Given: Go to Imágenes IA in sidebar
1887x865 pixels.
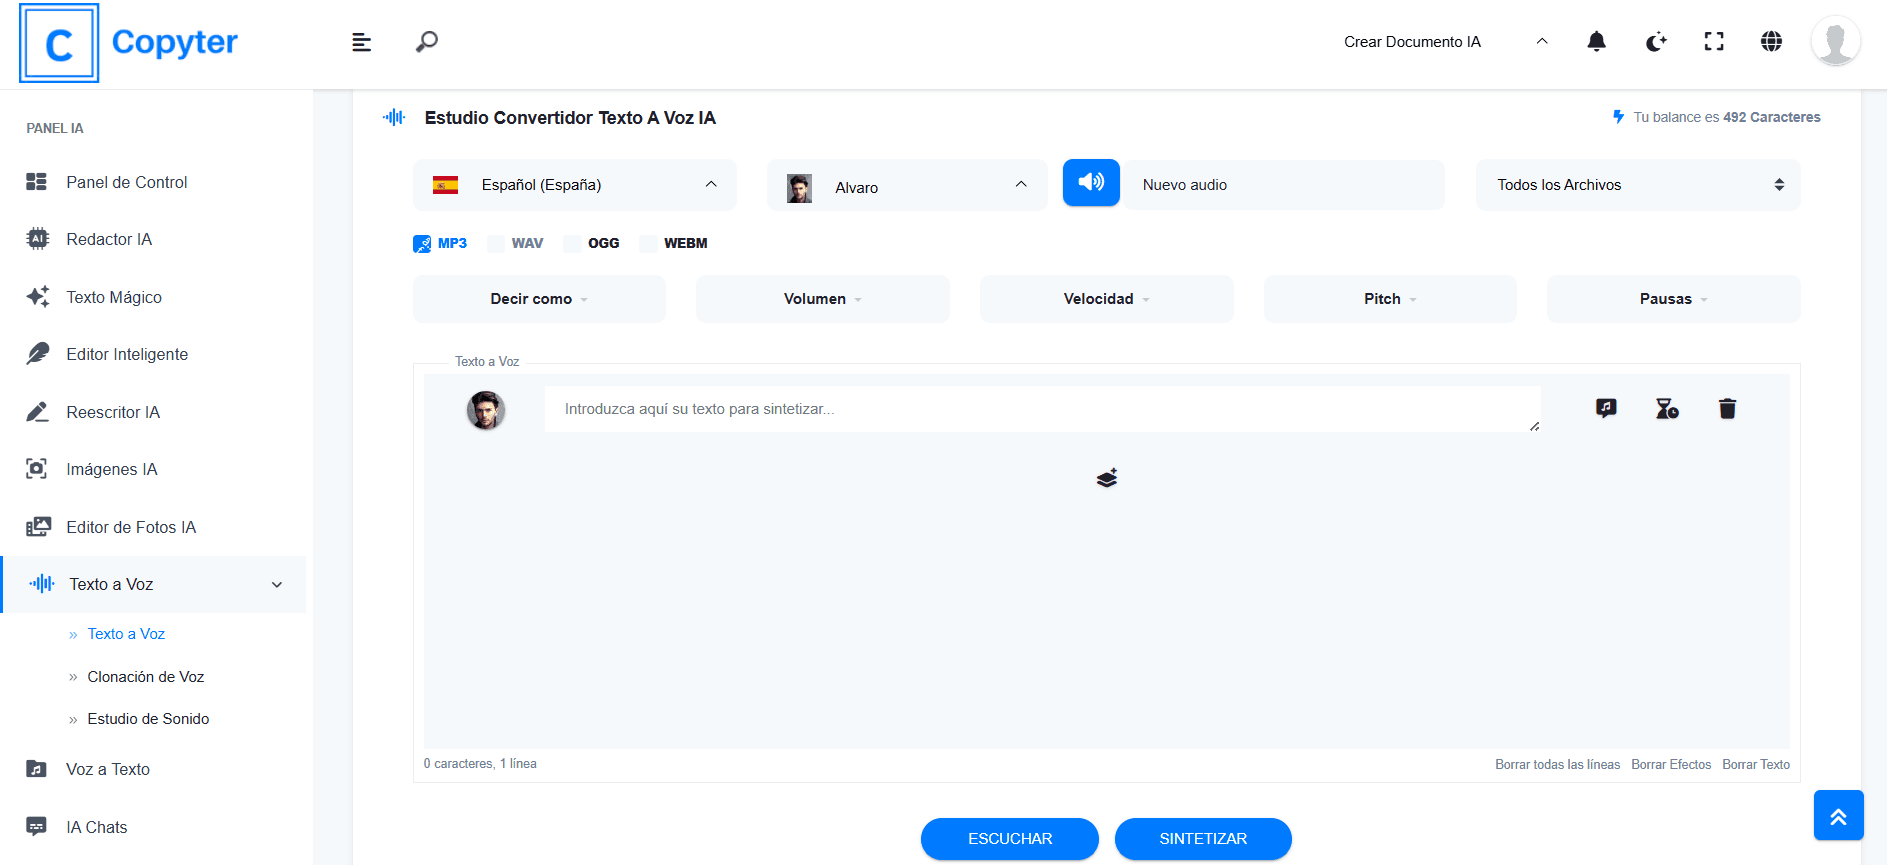Looking at the screenshot, I should 111,469.
